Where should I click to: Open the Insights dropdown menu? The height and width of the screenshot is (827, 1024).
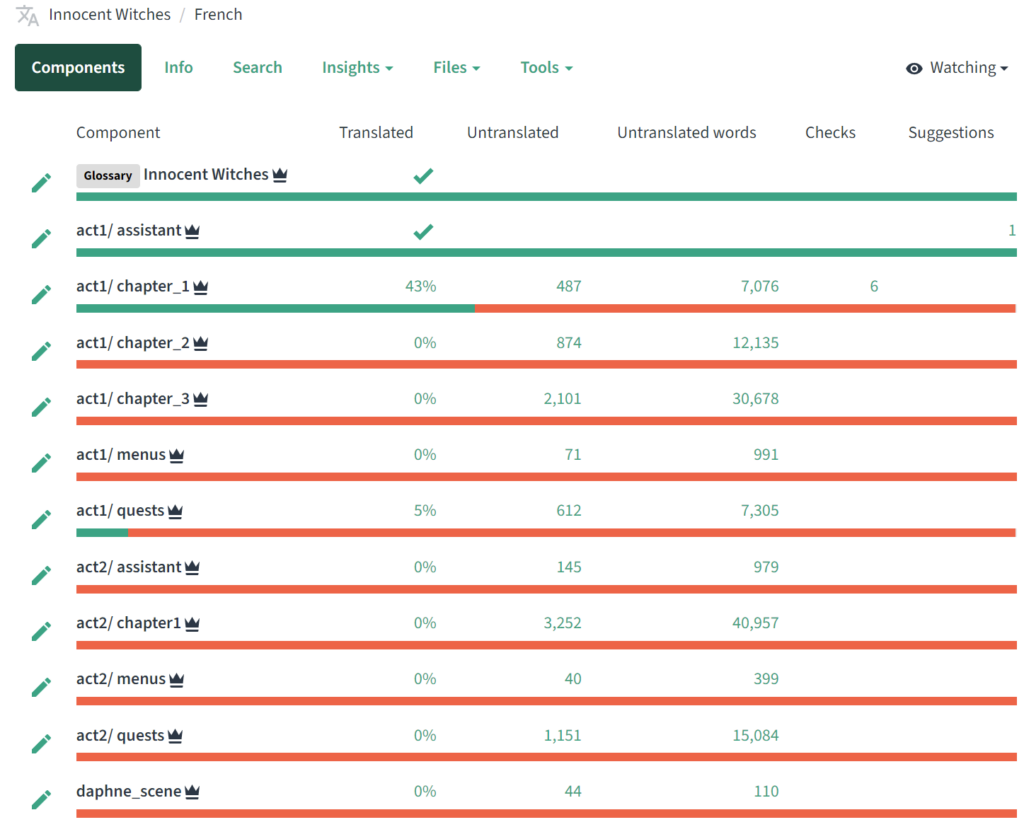point(357,68)
